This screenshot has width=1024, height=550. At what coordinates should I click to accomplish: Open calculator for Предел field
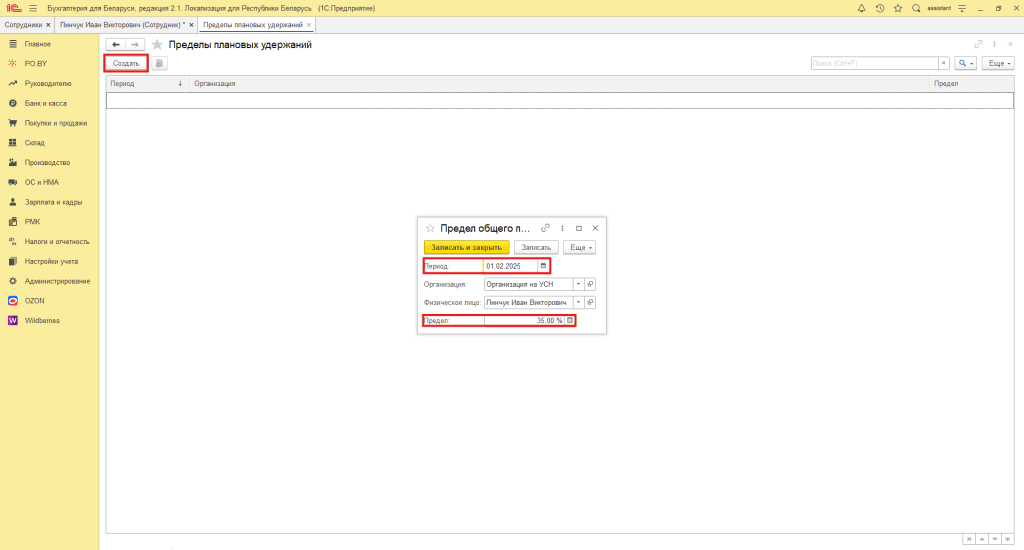pos(569,321)
